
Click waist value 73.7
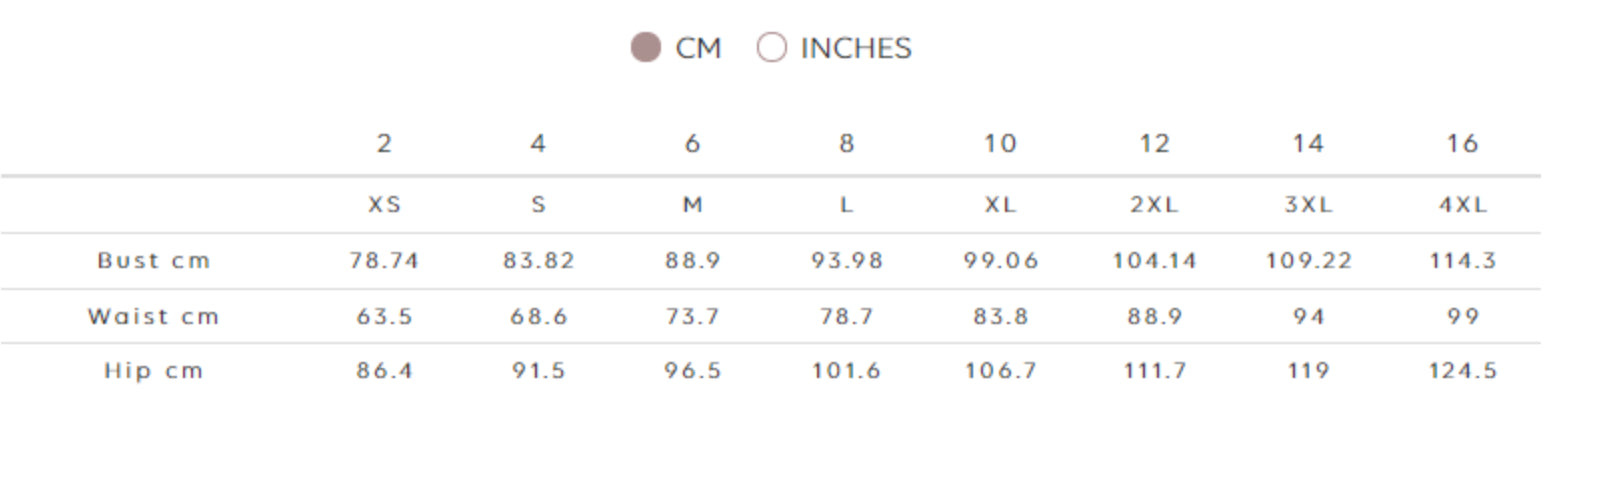coord(692,317)
